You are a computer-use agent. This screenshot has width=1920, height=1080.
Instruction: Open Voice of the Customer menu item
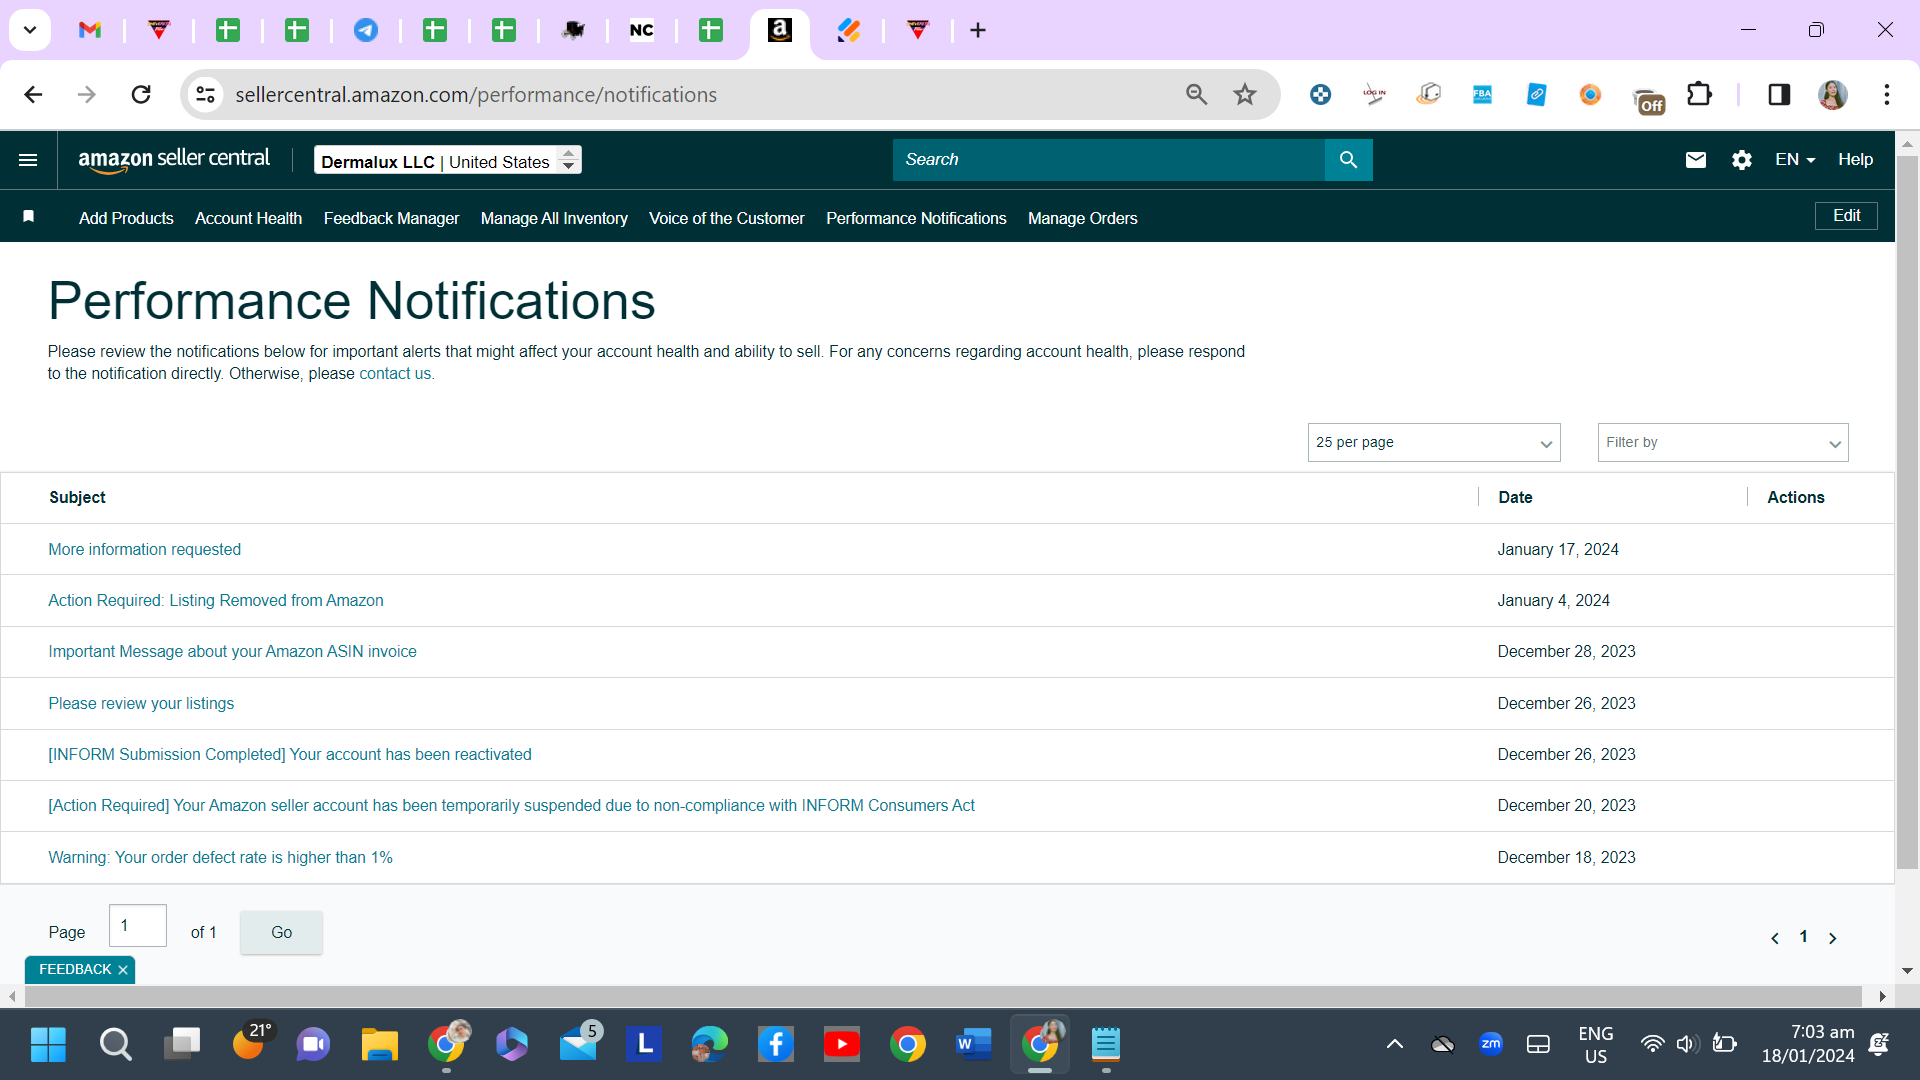(x=726, y=218)
